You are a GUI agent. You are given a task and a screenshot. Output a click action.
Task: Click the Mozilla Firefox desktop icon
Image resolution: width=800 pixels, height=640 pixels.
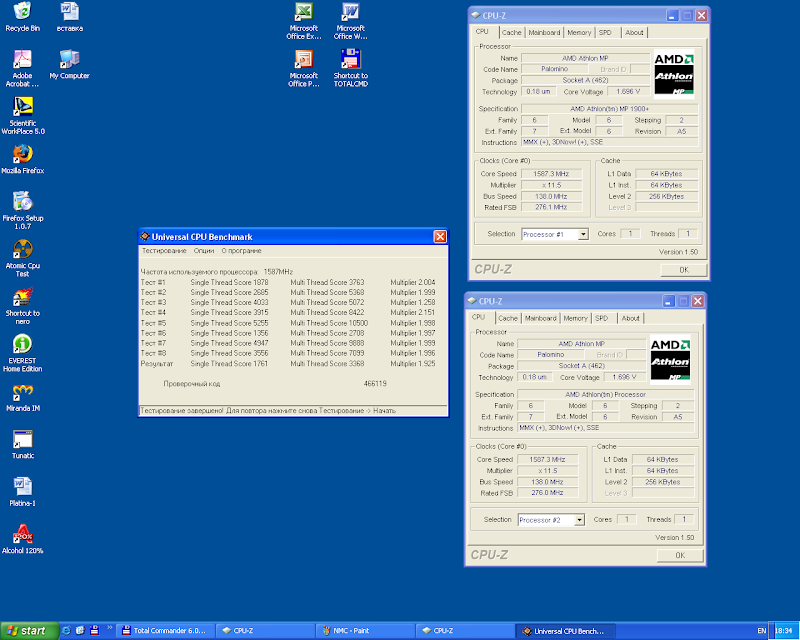click(23, 159)
